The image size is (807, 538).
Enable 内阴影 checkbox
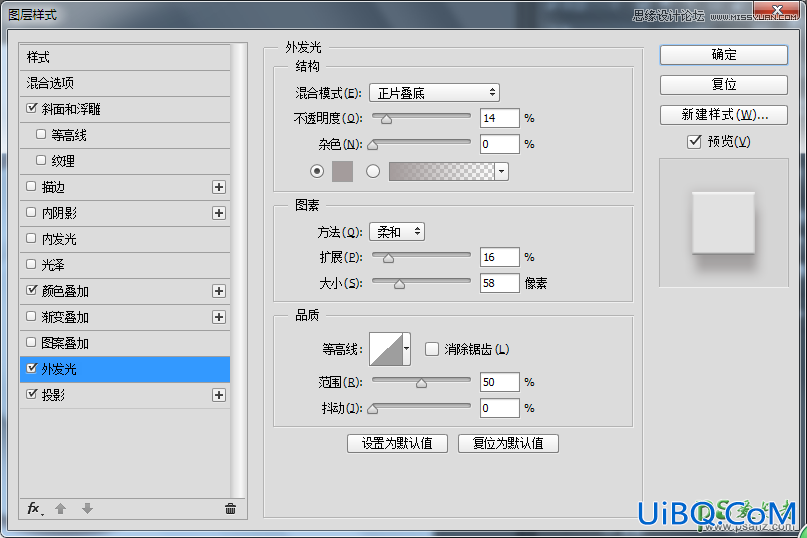(x=31, y=212)
